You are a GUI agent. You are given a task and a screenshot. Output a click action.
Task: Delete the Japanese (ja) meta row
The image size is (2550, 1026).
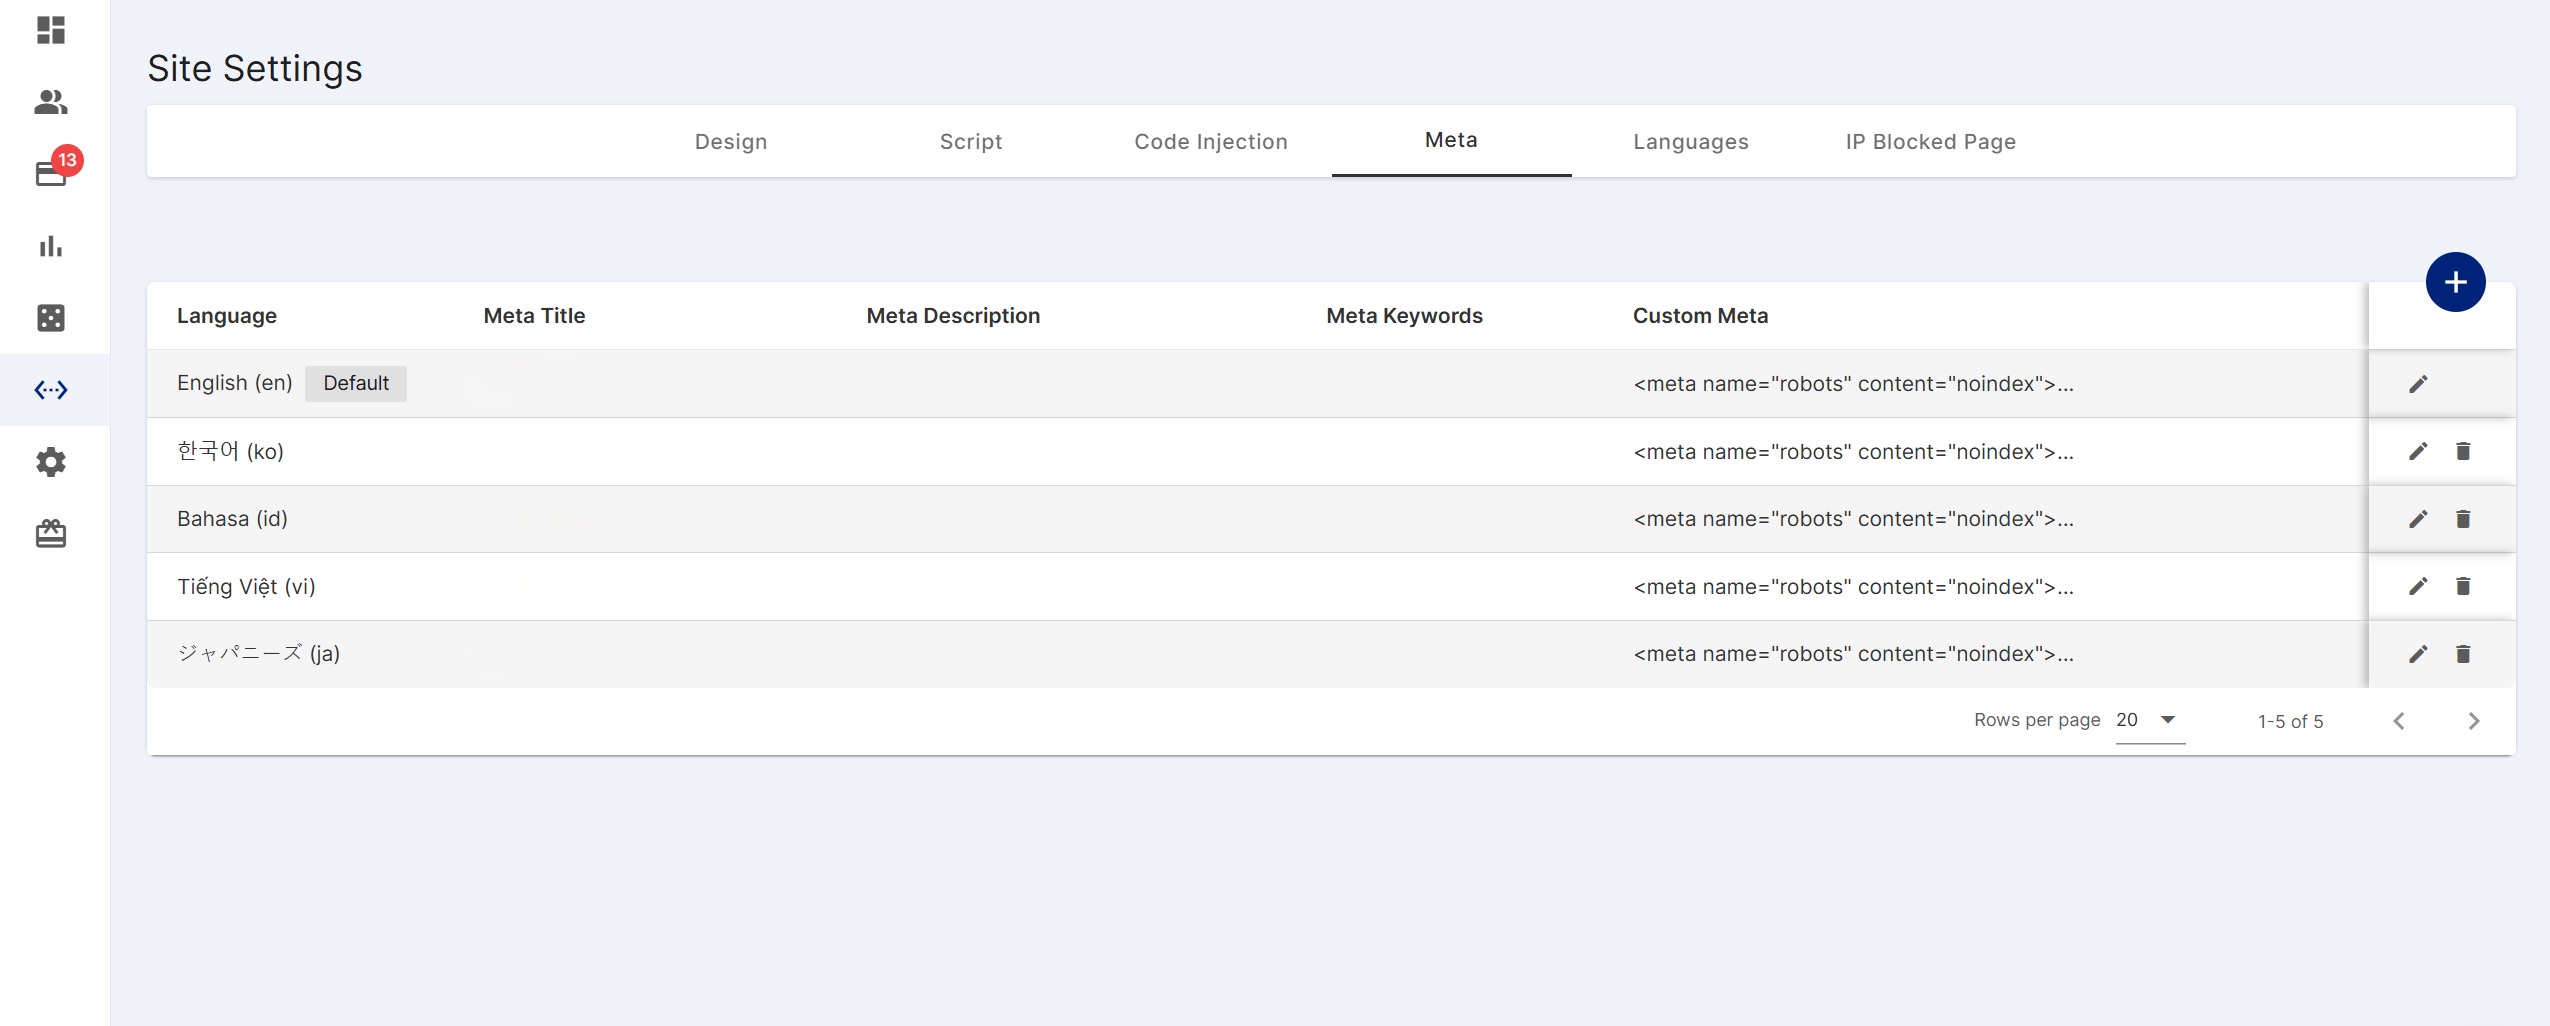click(2463, 654)
